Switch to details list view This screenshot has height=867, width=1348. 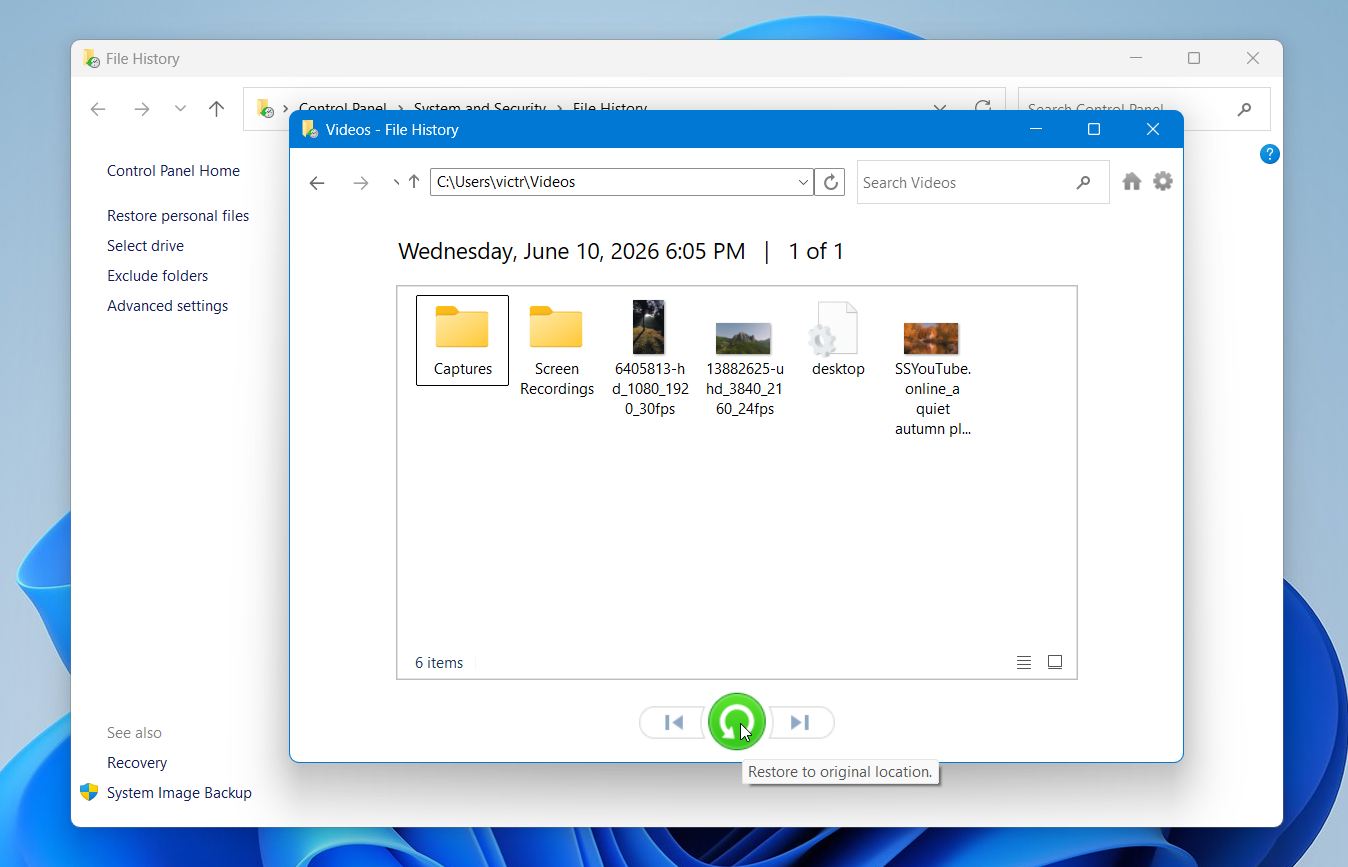[1023, 662]
